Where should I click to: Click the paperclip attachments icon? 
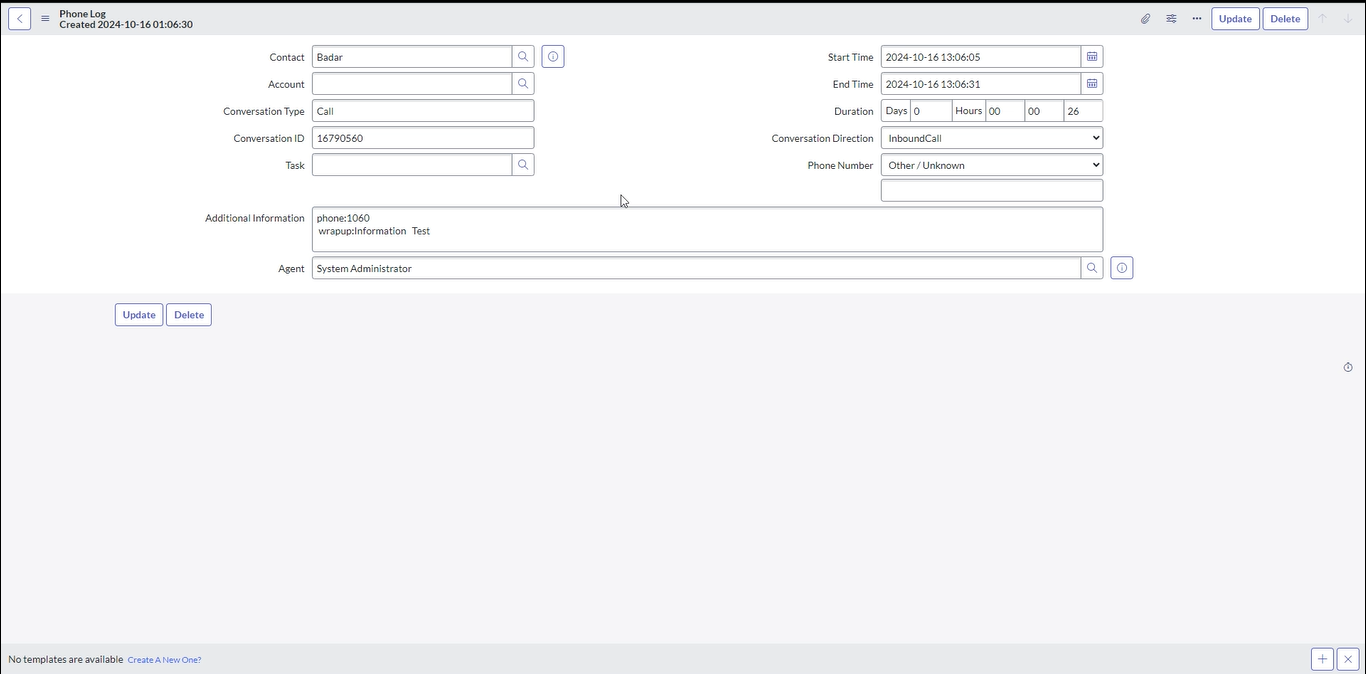[1145, 19]
